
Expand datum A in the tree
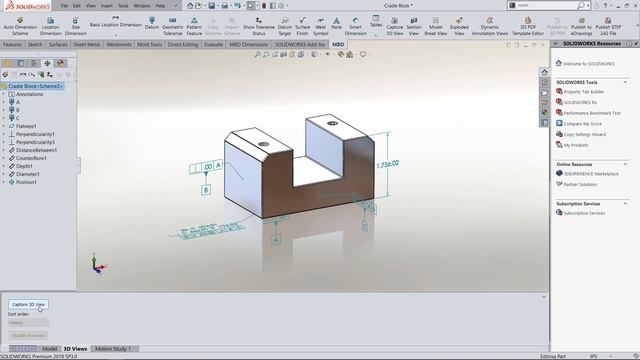tap(4, 102)
